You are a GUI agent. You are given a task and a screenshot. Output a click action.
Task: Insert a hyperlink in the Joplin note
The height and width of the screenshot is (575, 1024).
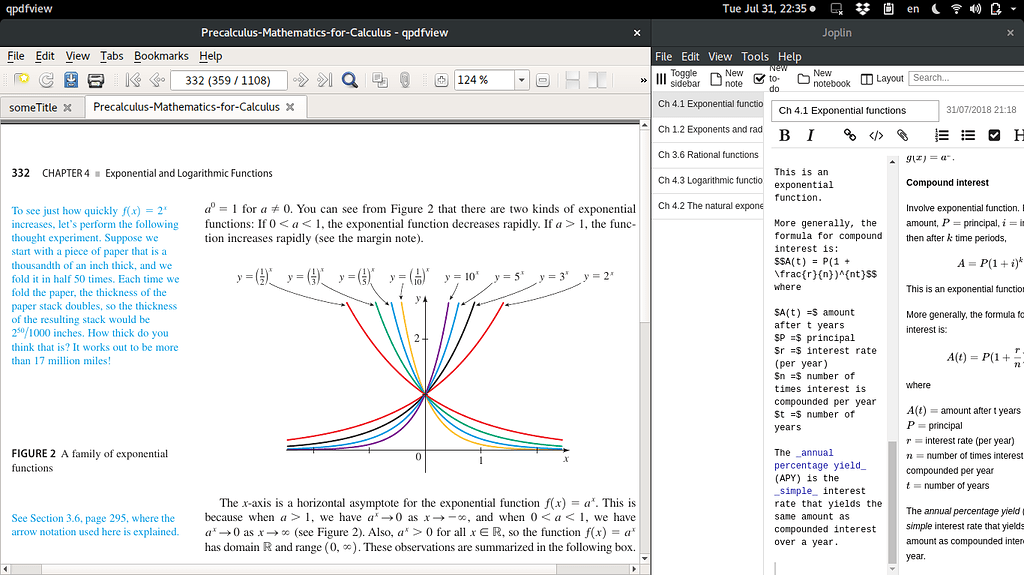tap(849, 135)
